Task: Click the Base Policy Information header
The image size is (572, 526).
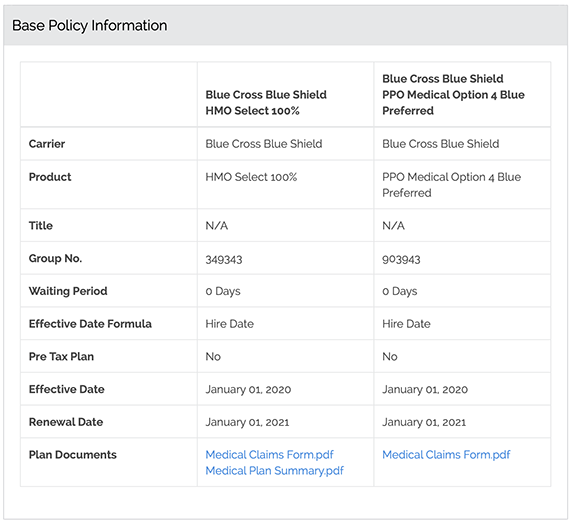Action: pos(90,26)
